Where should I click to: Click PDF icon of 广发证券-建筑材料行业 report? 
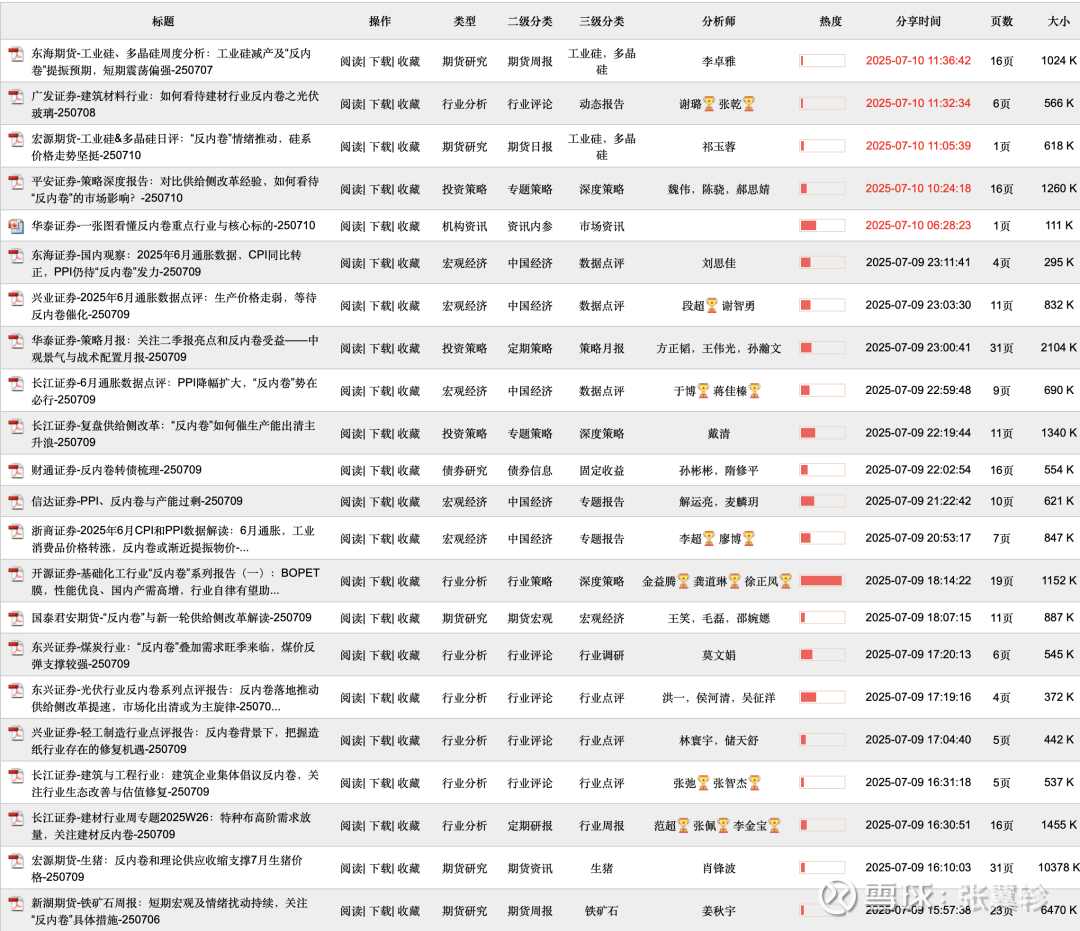(x=15, y=97)
